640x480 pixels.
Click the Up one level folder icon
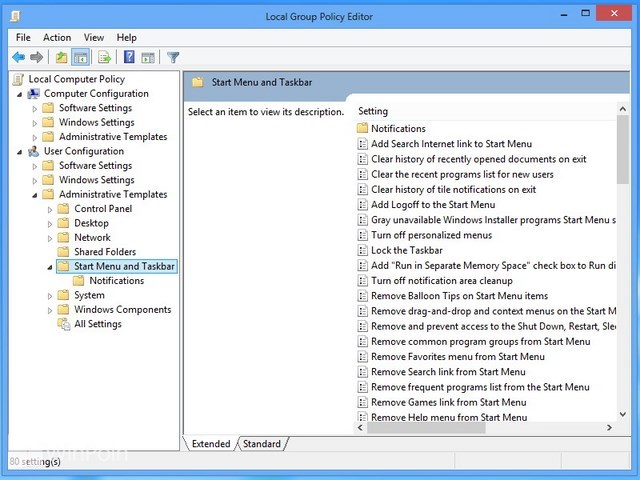[62, 57]
